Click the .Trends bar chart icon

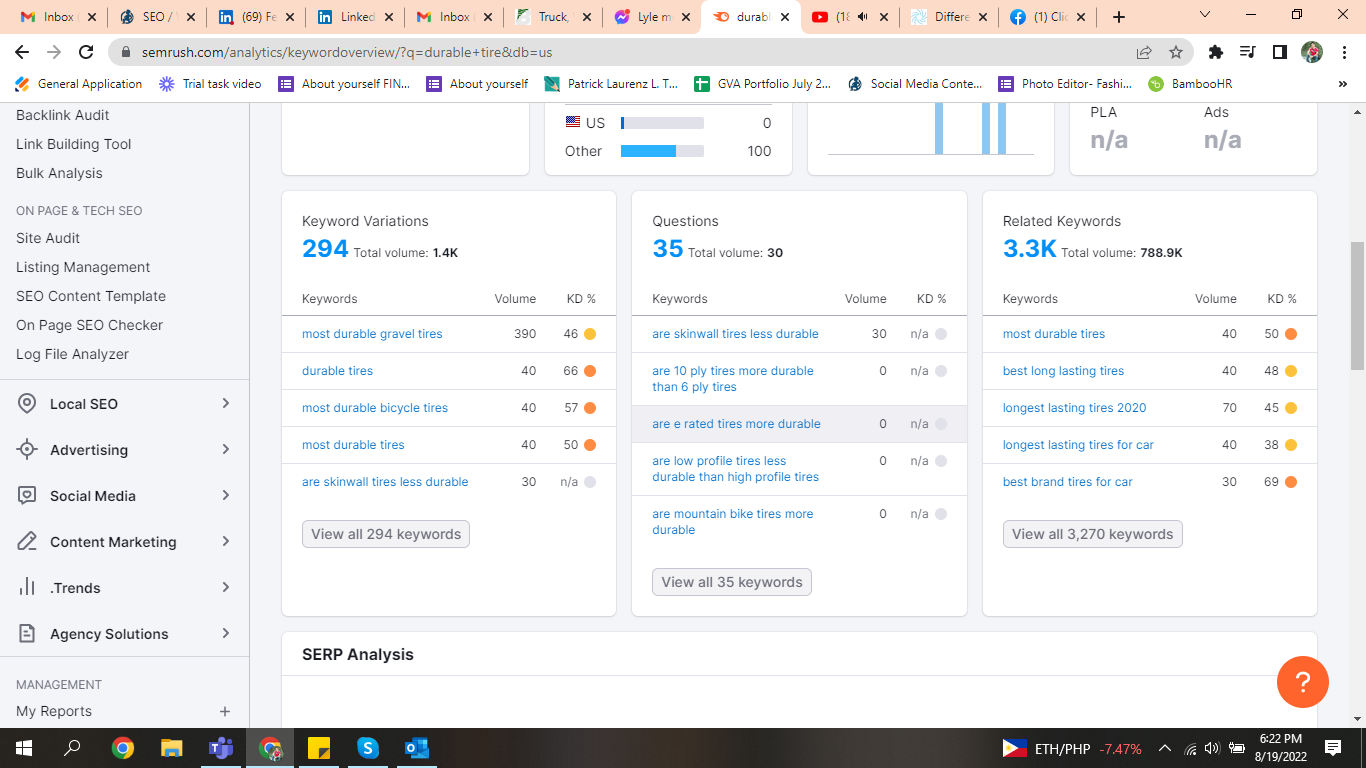[28, 588]
